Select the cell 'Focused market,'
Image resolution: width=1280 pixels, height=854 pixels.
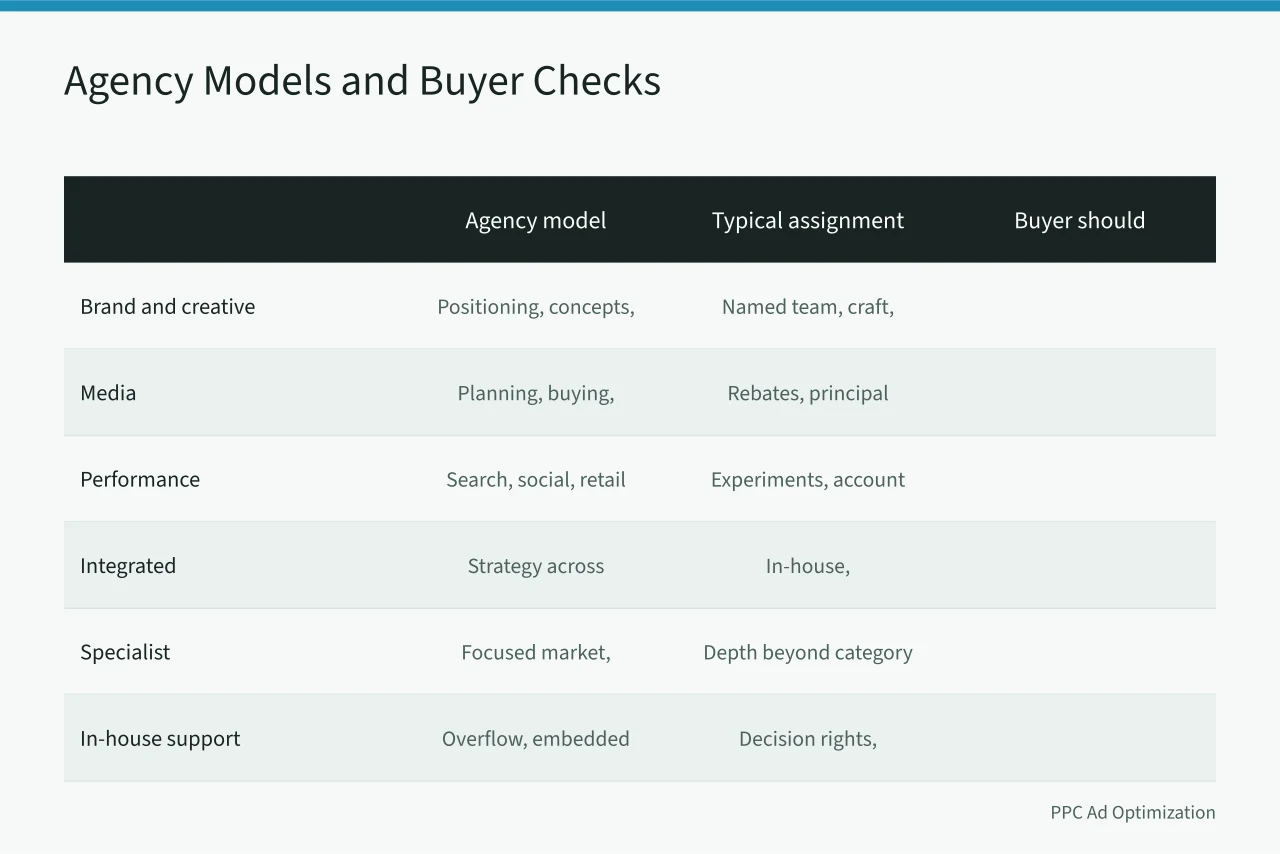point(536,652)
